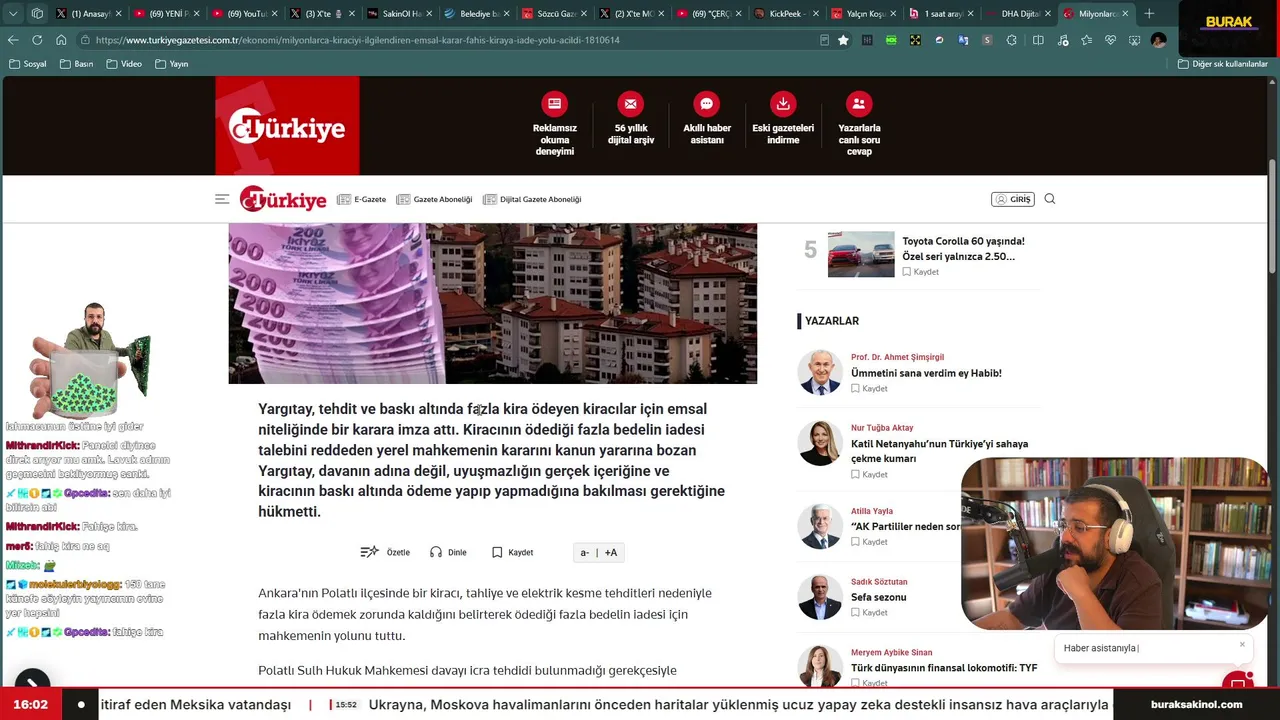Click the bookmark star in the address bar

click(x=843, y=40)
